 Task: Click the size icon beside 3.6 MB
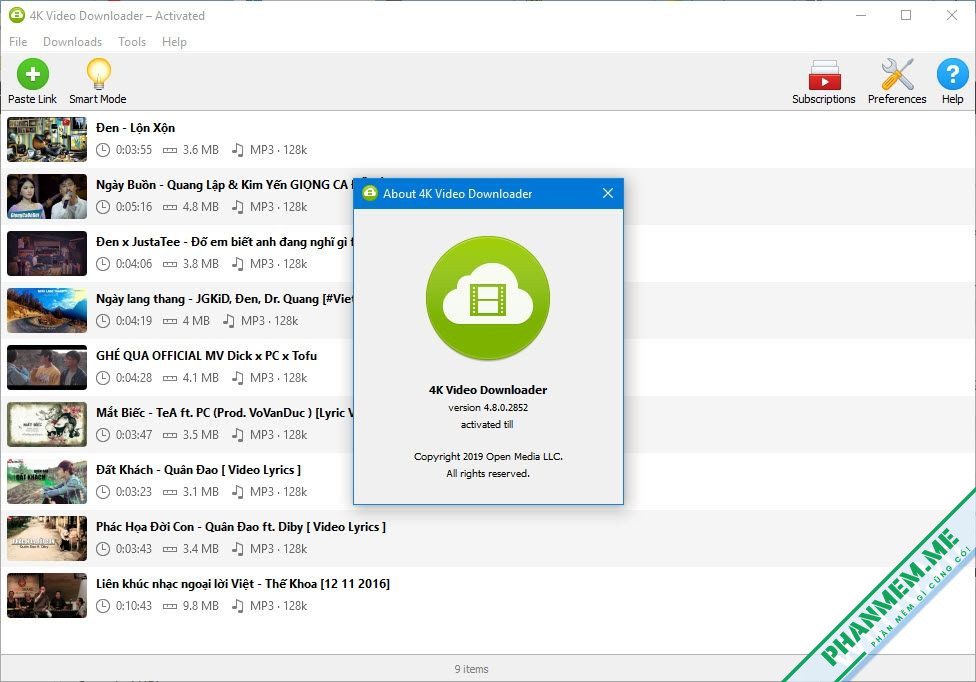point(170,151)
